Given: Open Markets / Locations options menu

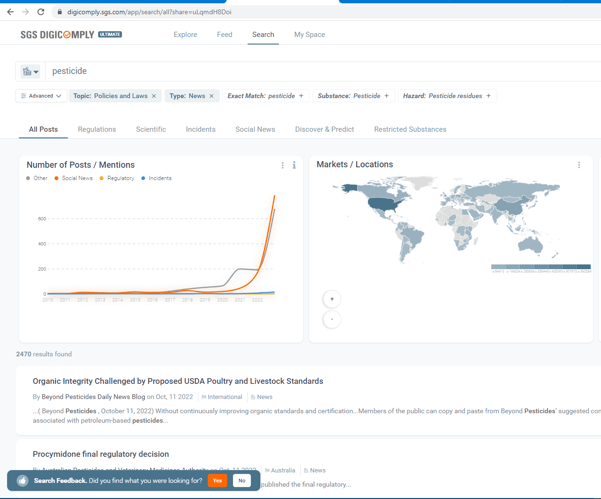Looking at the screenshot, I should [x=579, y=165].
